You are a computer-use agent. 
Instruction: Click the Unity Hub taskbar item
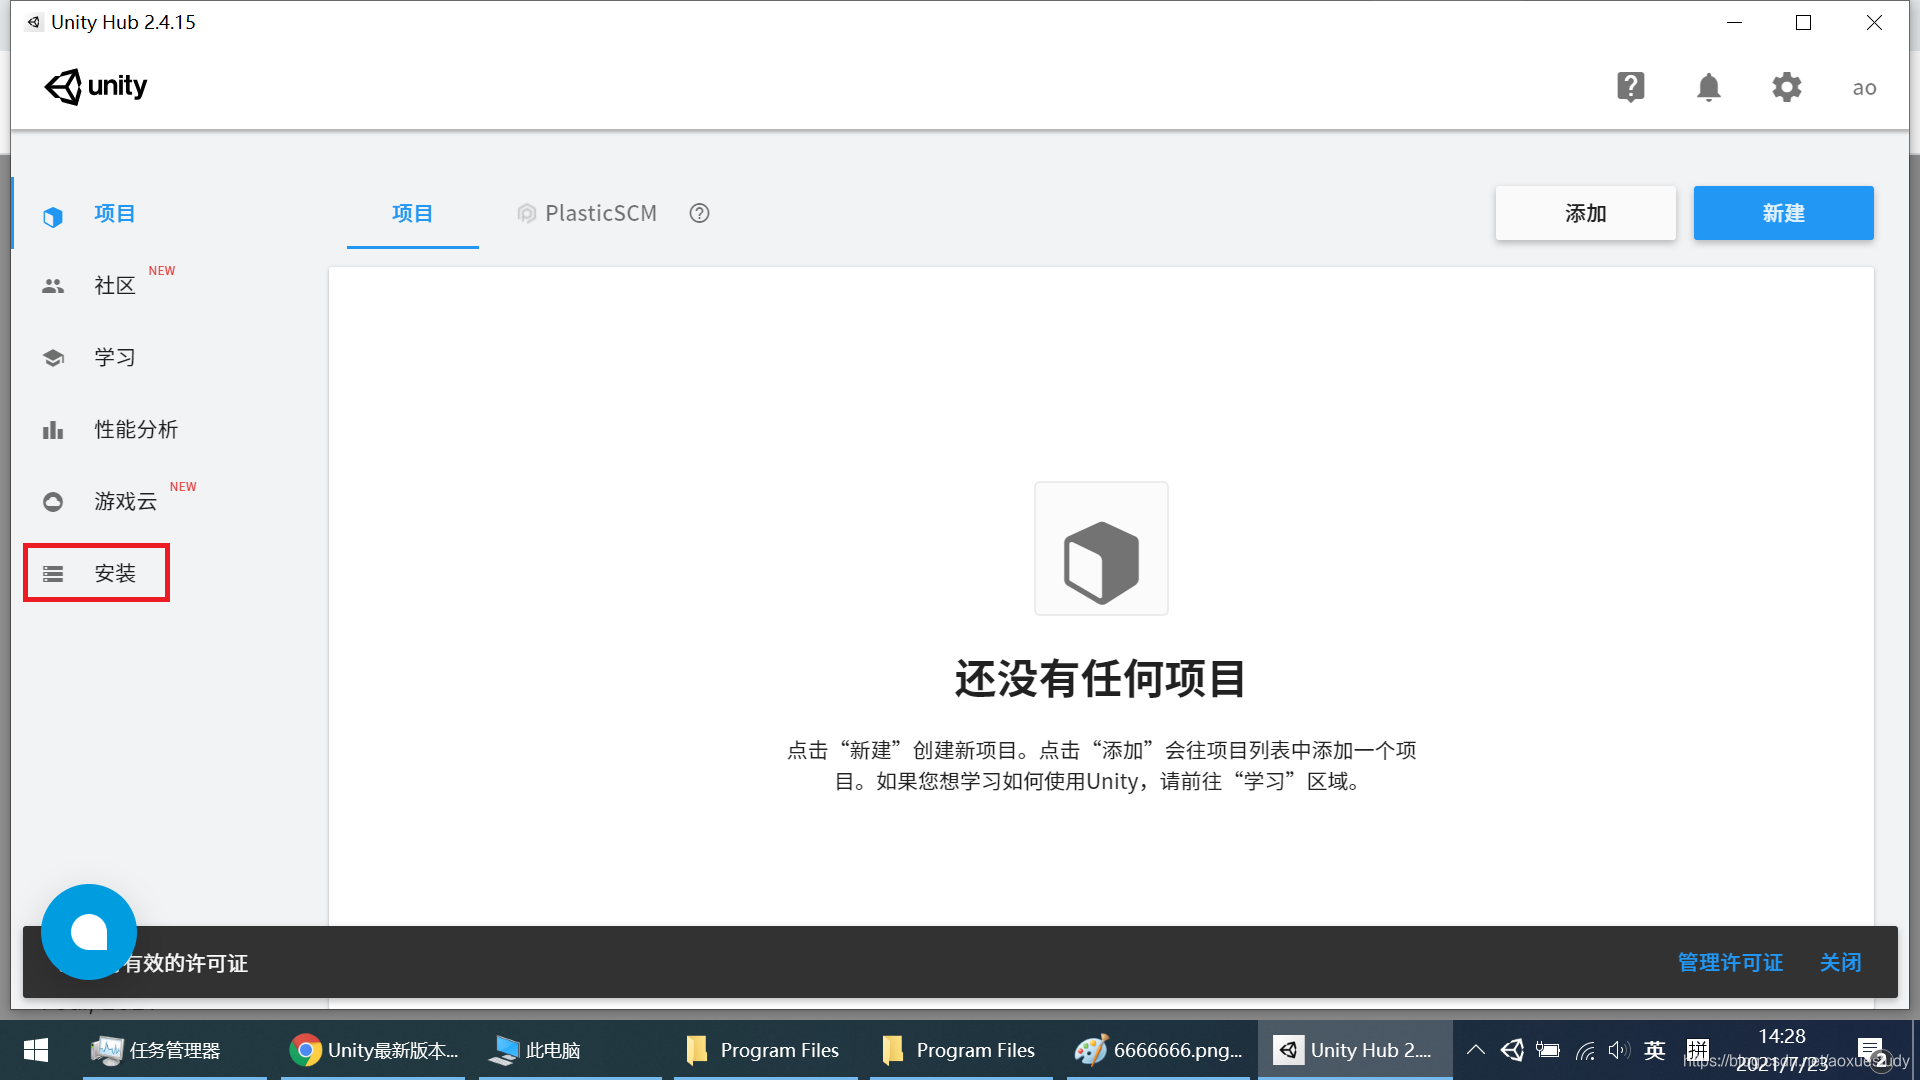tap(1355, 1050)
